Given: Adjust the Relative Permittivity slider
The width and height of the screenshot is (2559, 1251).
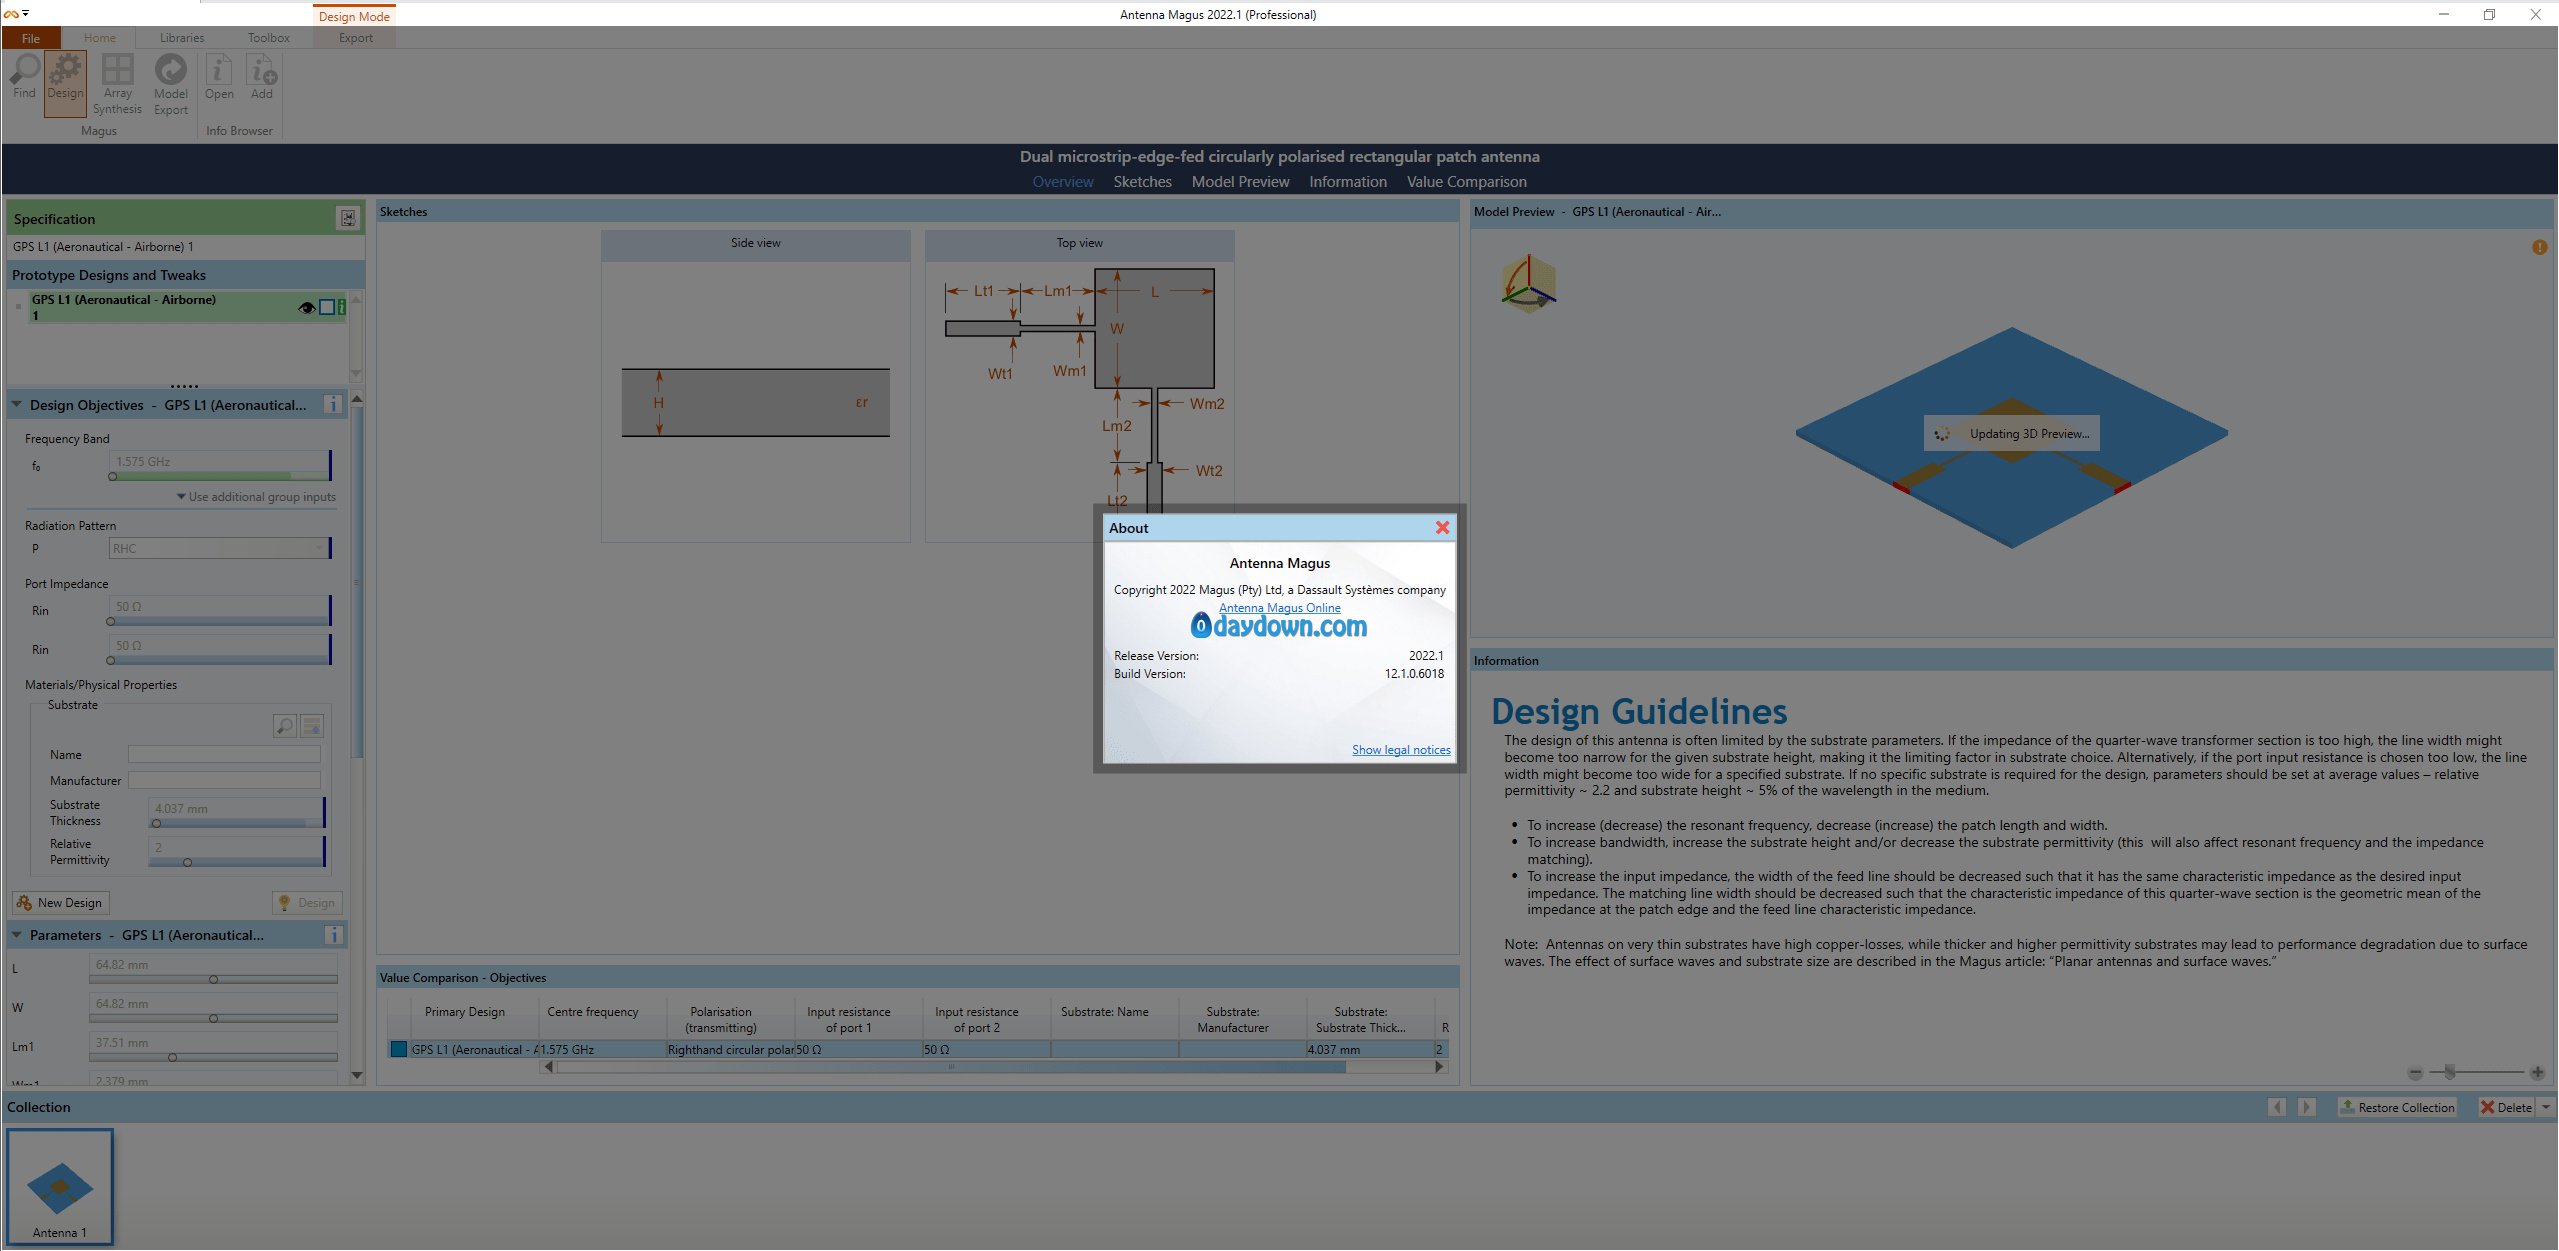Looking at the screenshot, I should (x=187, y=863).
